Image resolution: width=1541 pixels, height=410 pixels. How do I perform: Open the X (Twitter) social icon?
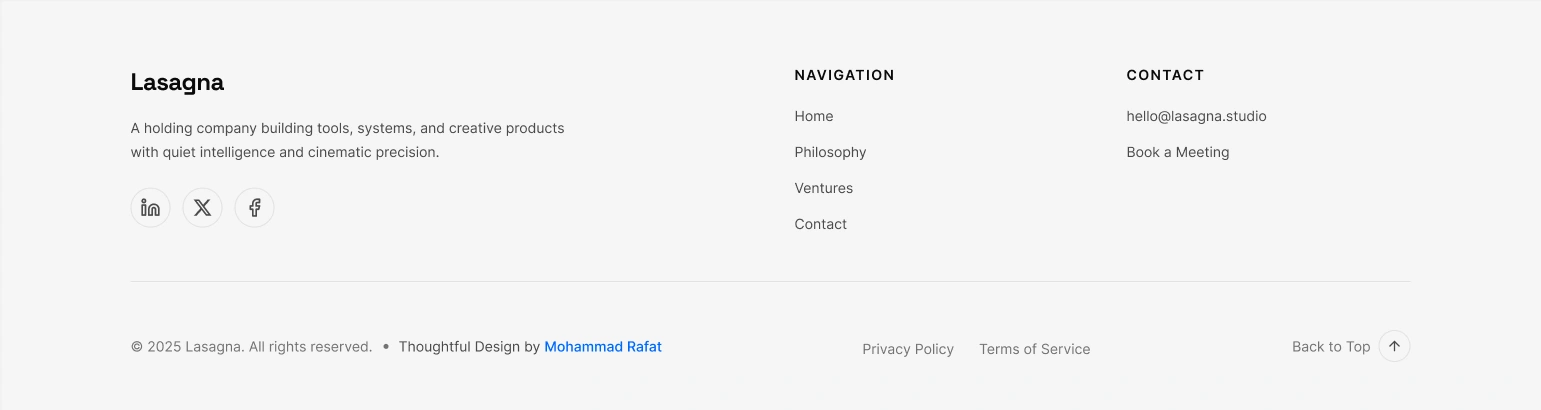[202, 208]
